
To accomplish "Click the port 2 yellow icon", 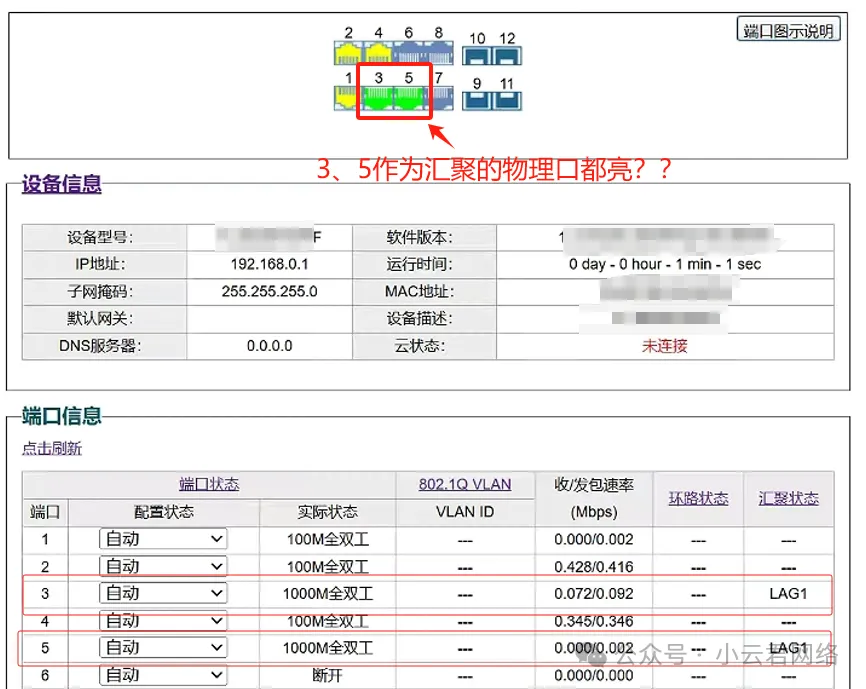I will click(348, 53).
